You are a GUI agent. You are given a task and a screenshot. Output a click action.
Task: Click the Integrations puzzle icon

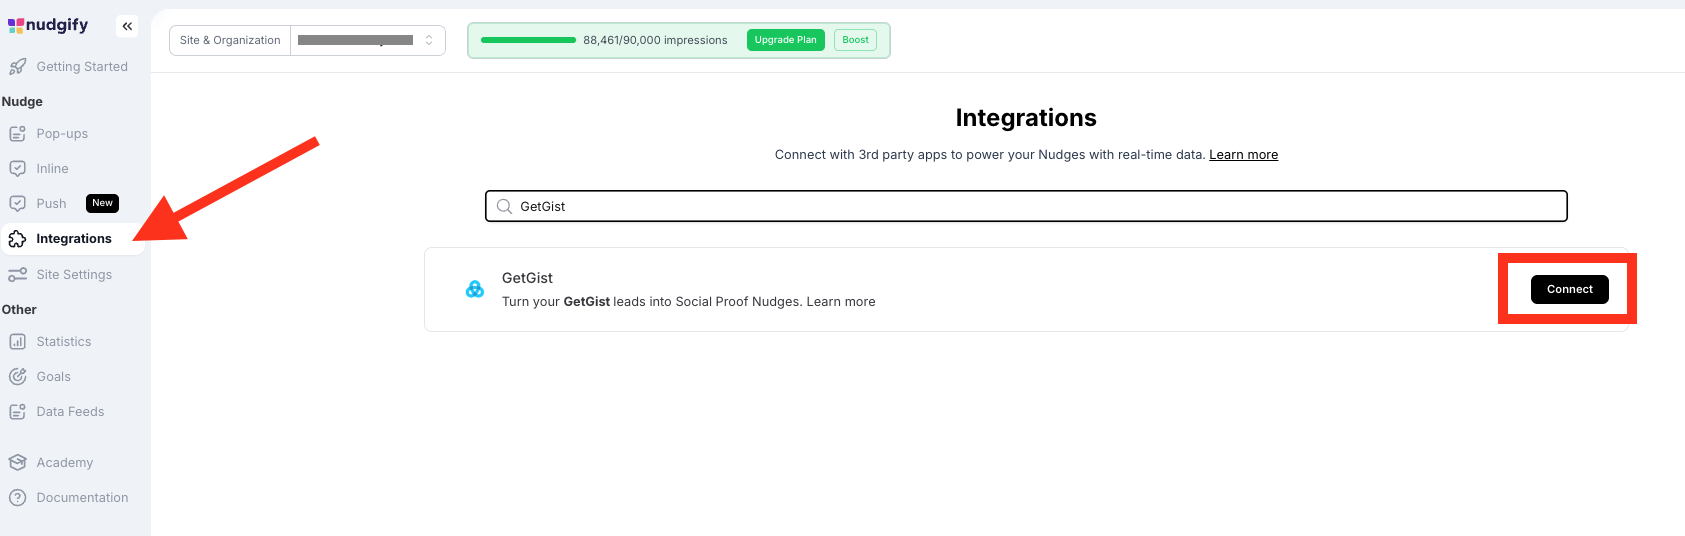coord(17,239)
